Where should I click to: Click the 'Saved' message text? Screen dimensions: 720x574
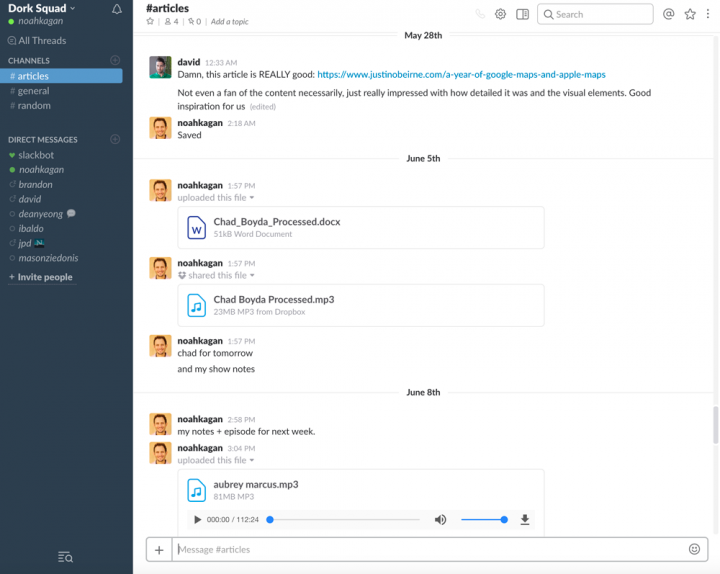point(189,135)
